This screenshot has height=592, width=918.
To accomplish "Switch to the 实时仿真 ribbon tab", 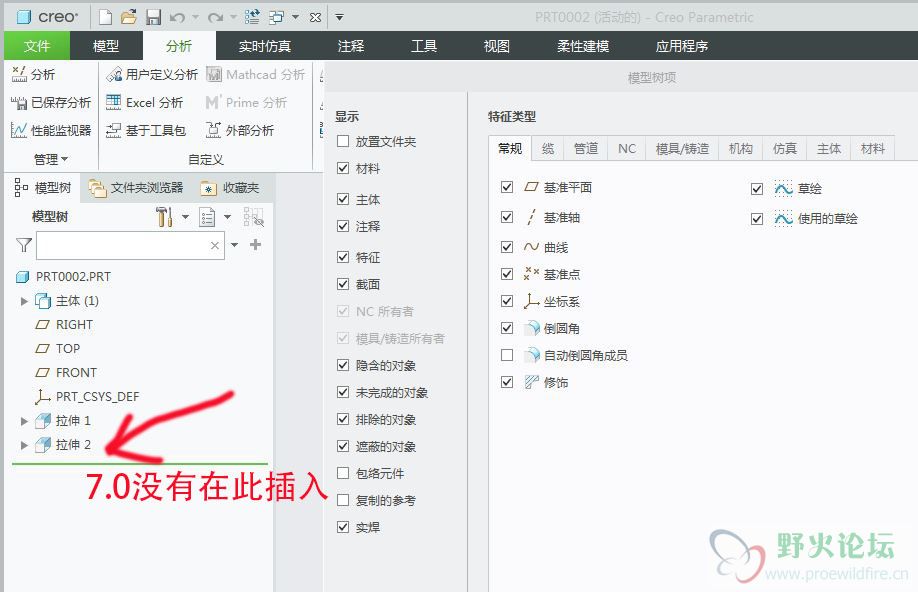I will pyautogui.click(x=265, y=46).
